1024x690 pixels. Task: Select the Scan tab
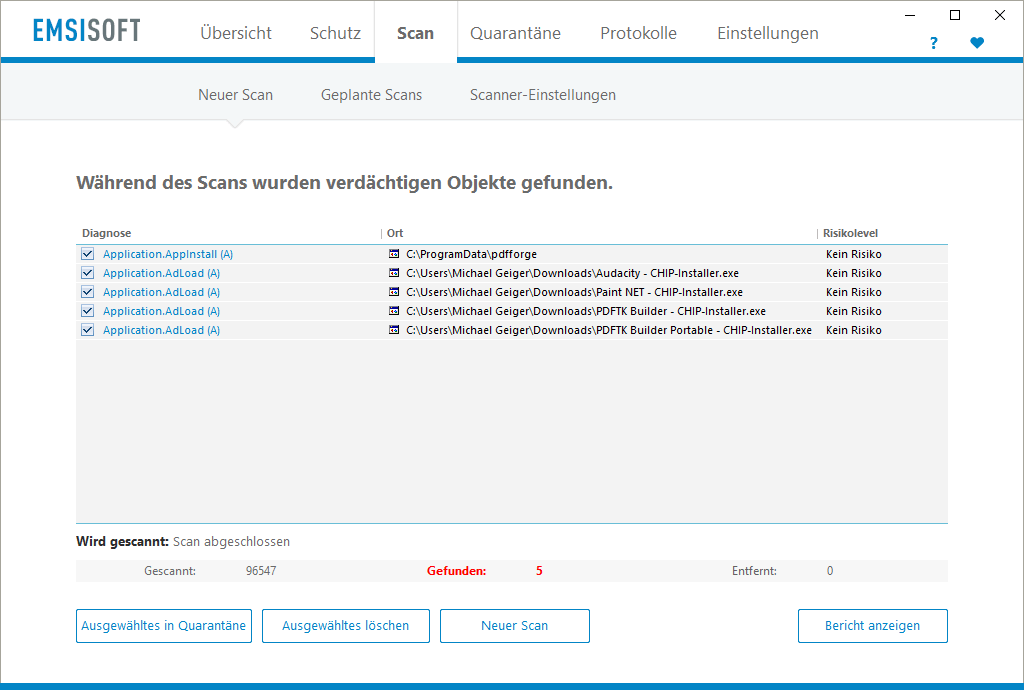(x=415, y=33)
